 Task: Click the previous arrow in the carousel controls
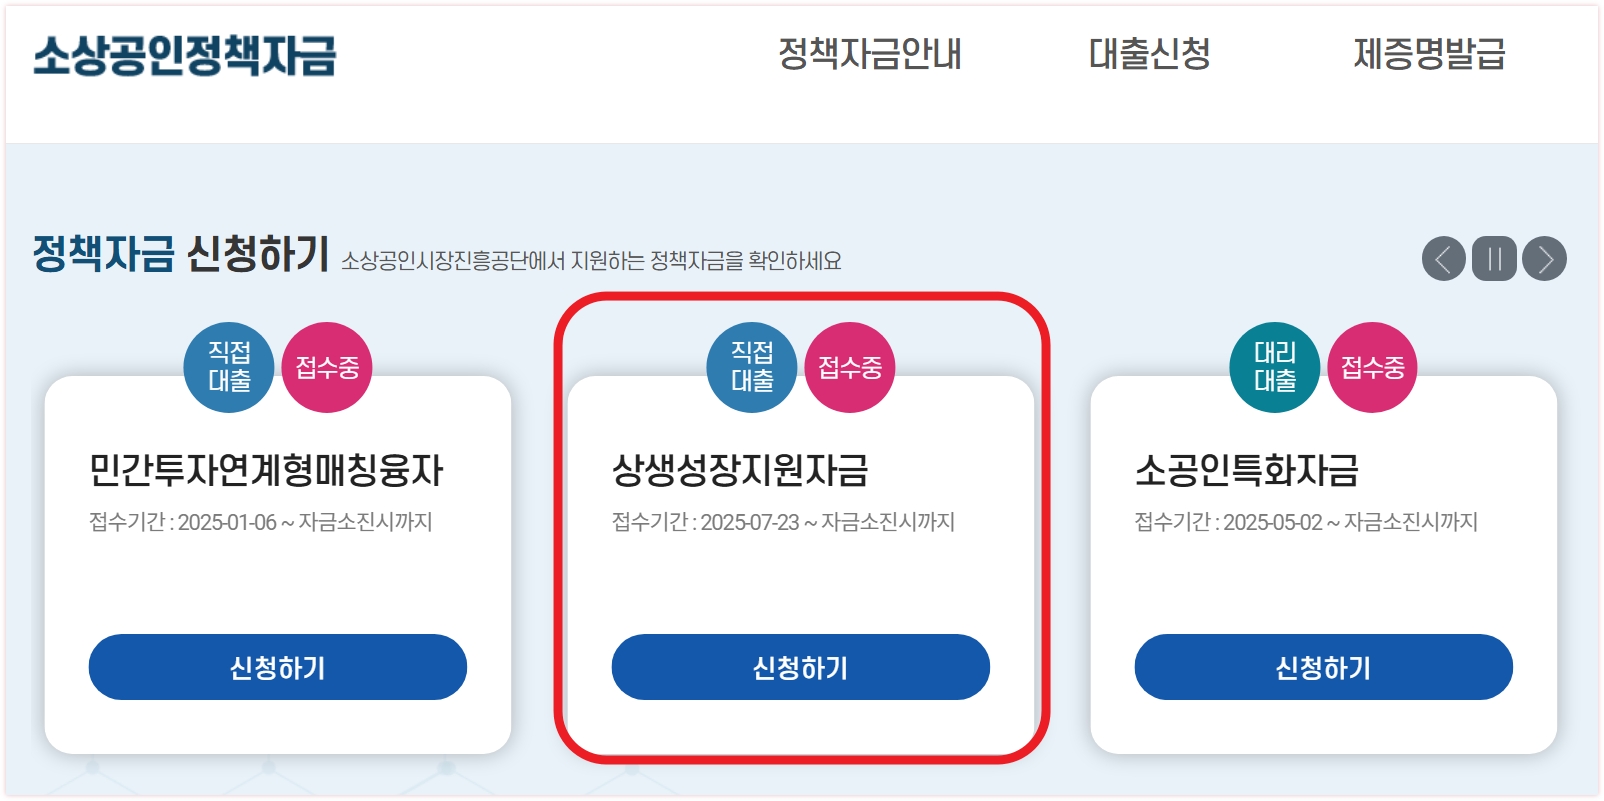1445,258
